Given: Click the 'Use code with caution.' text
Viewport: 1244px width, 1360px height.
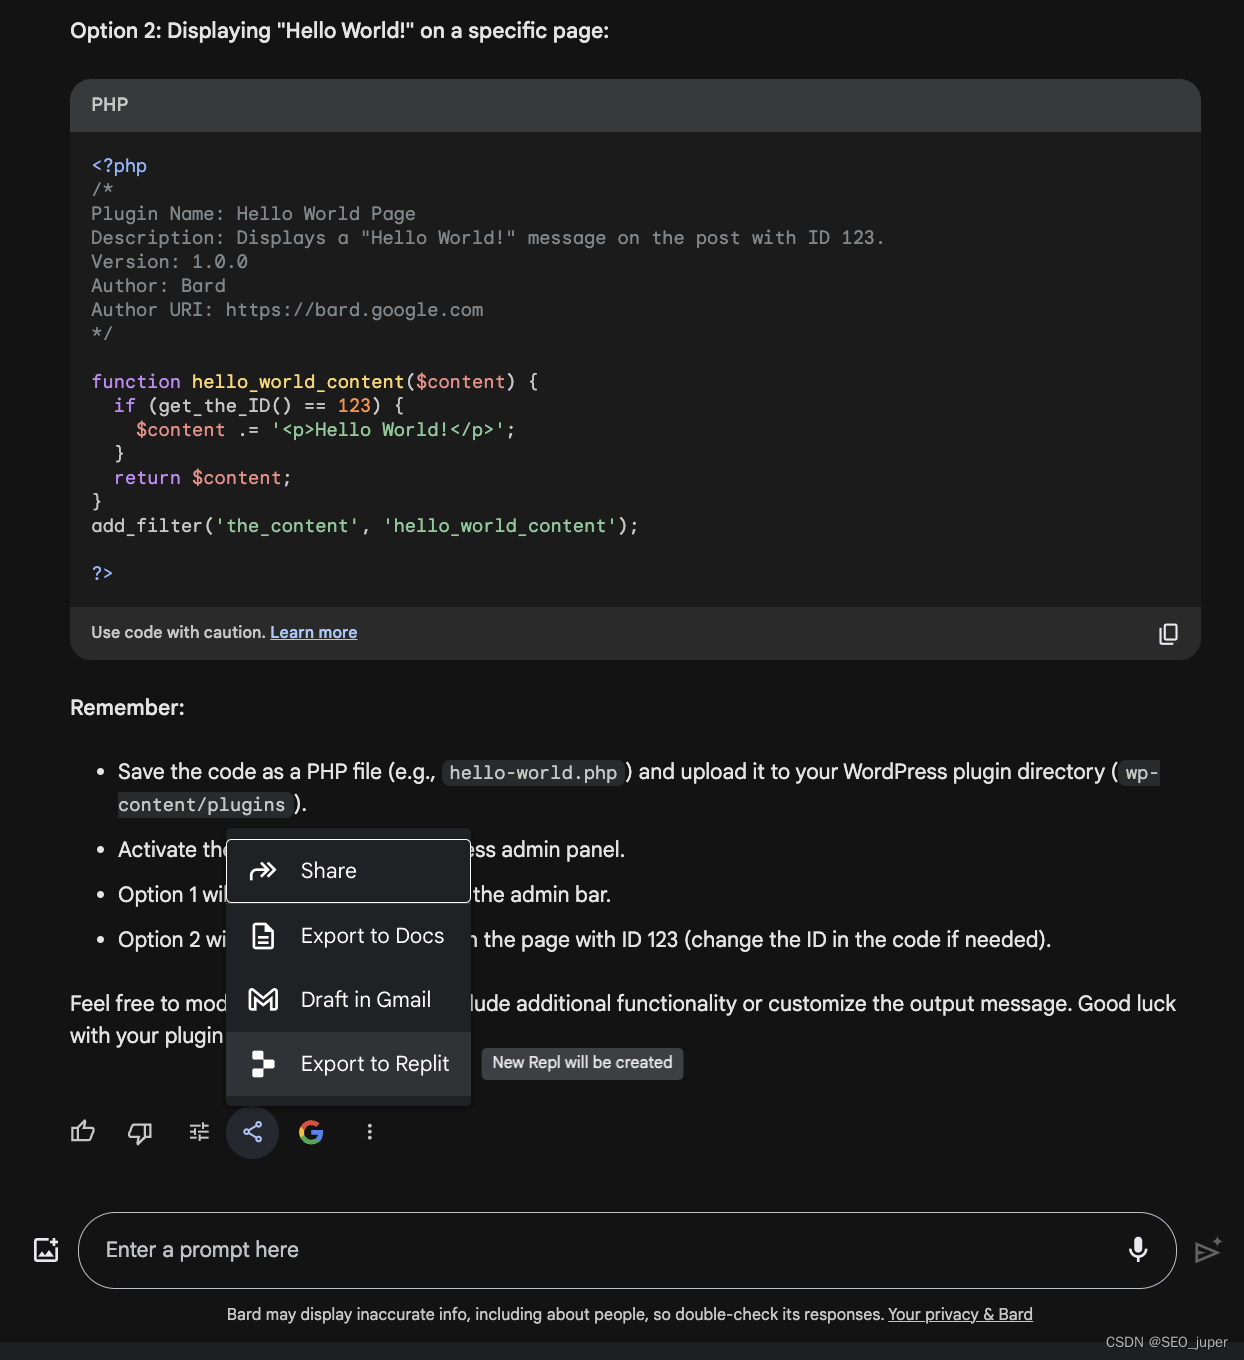Looking at the screenshot, I should [178, 632].
